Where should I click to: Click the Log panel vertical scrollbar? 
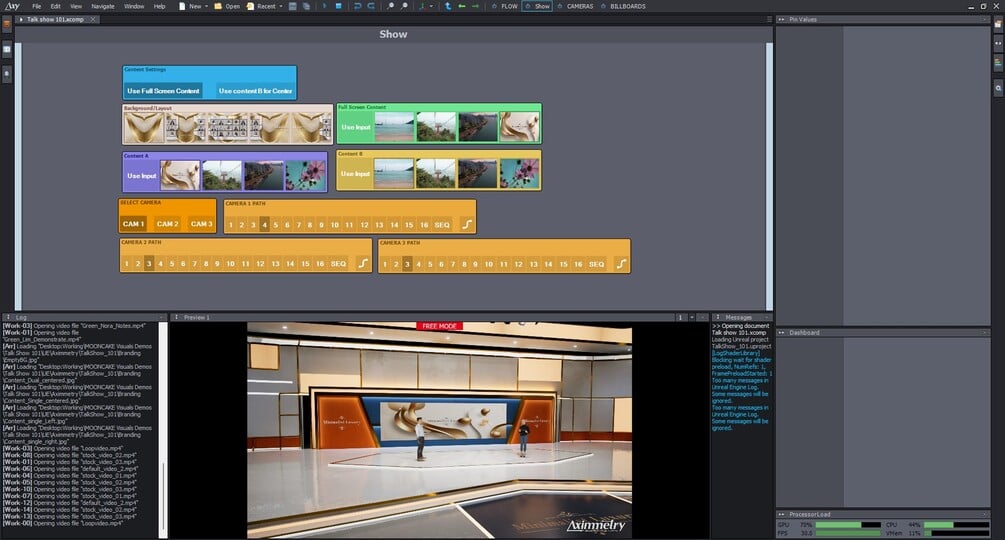coord(163,429)
